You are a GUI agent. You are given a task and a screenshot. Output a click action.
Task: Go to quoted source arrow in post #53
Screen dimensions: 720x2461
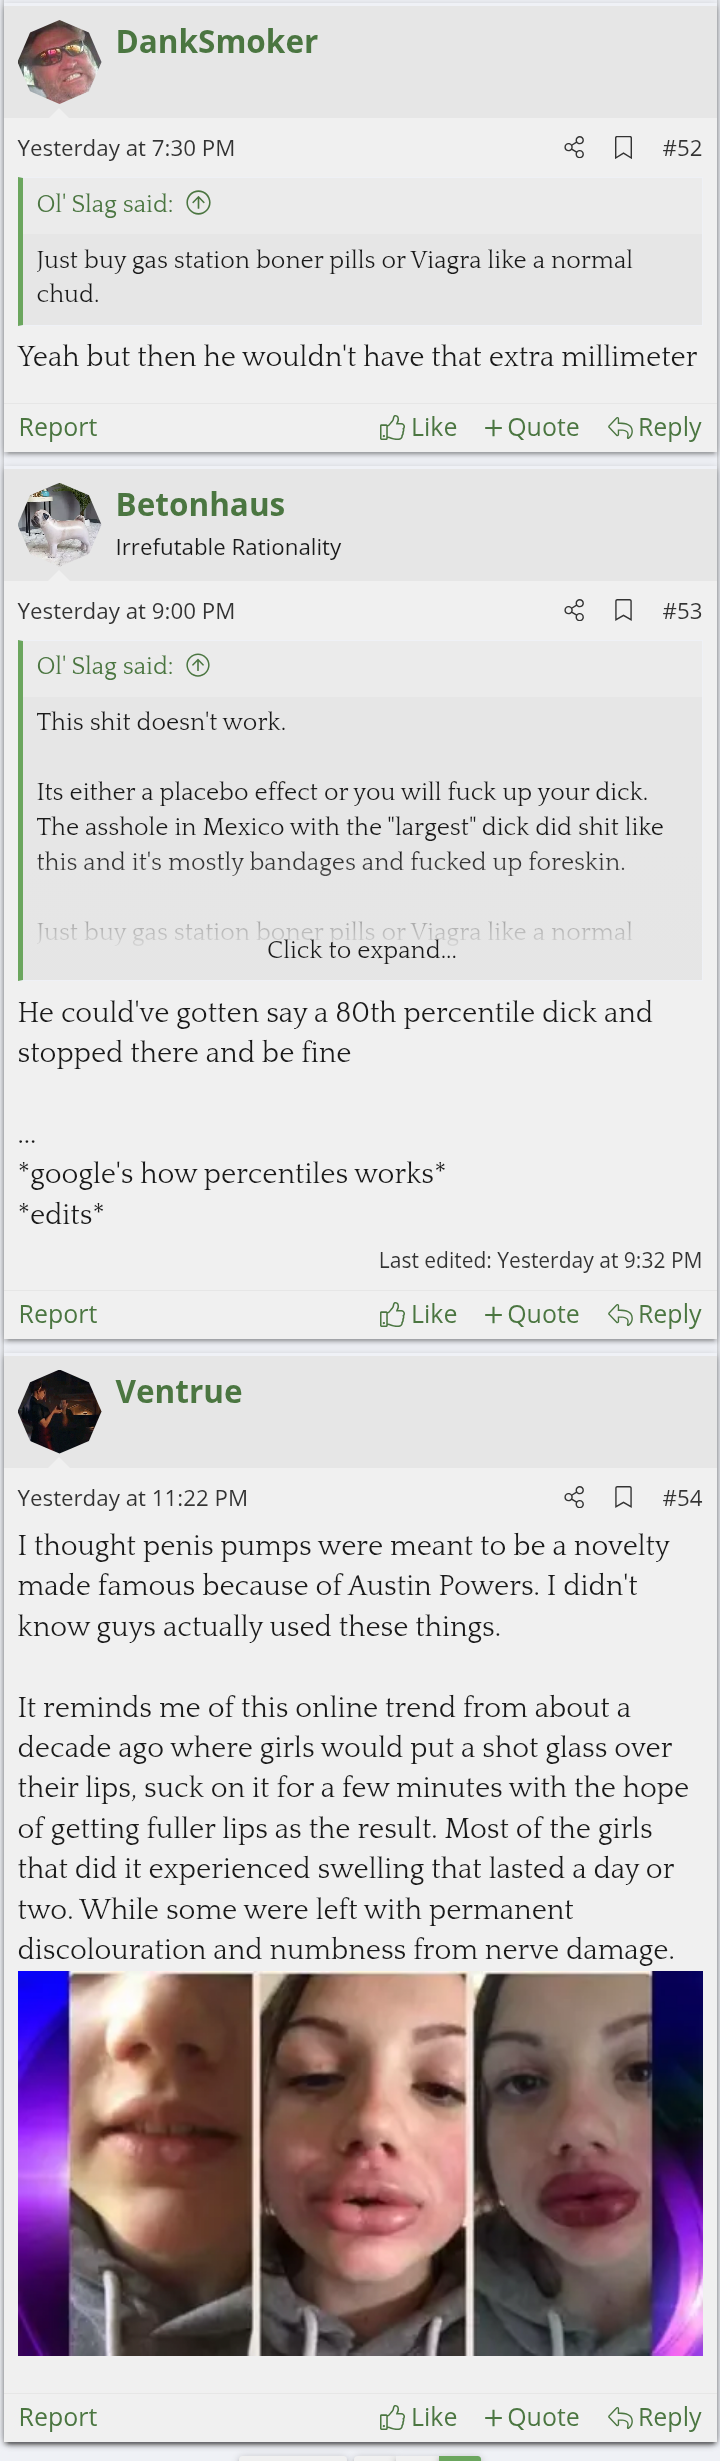(199, 665)
